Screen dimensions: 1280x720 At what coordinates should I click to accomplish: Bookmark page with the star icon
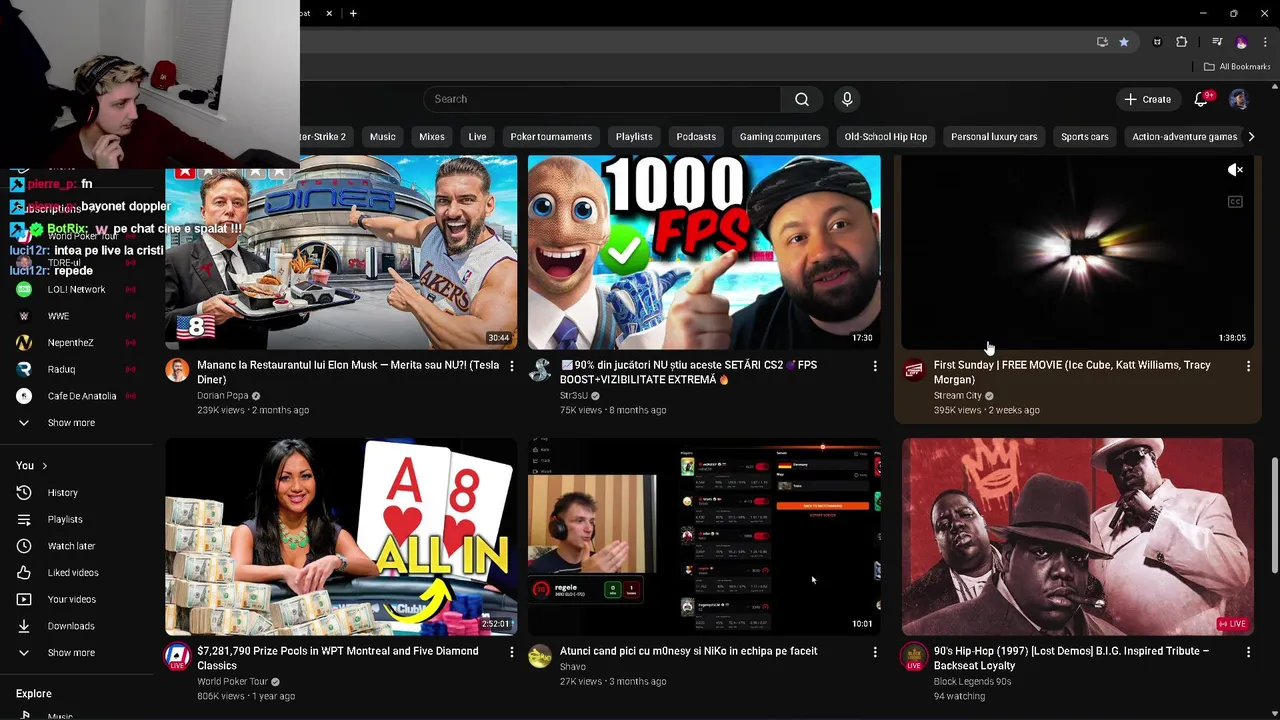pos(1124,42)
